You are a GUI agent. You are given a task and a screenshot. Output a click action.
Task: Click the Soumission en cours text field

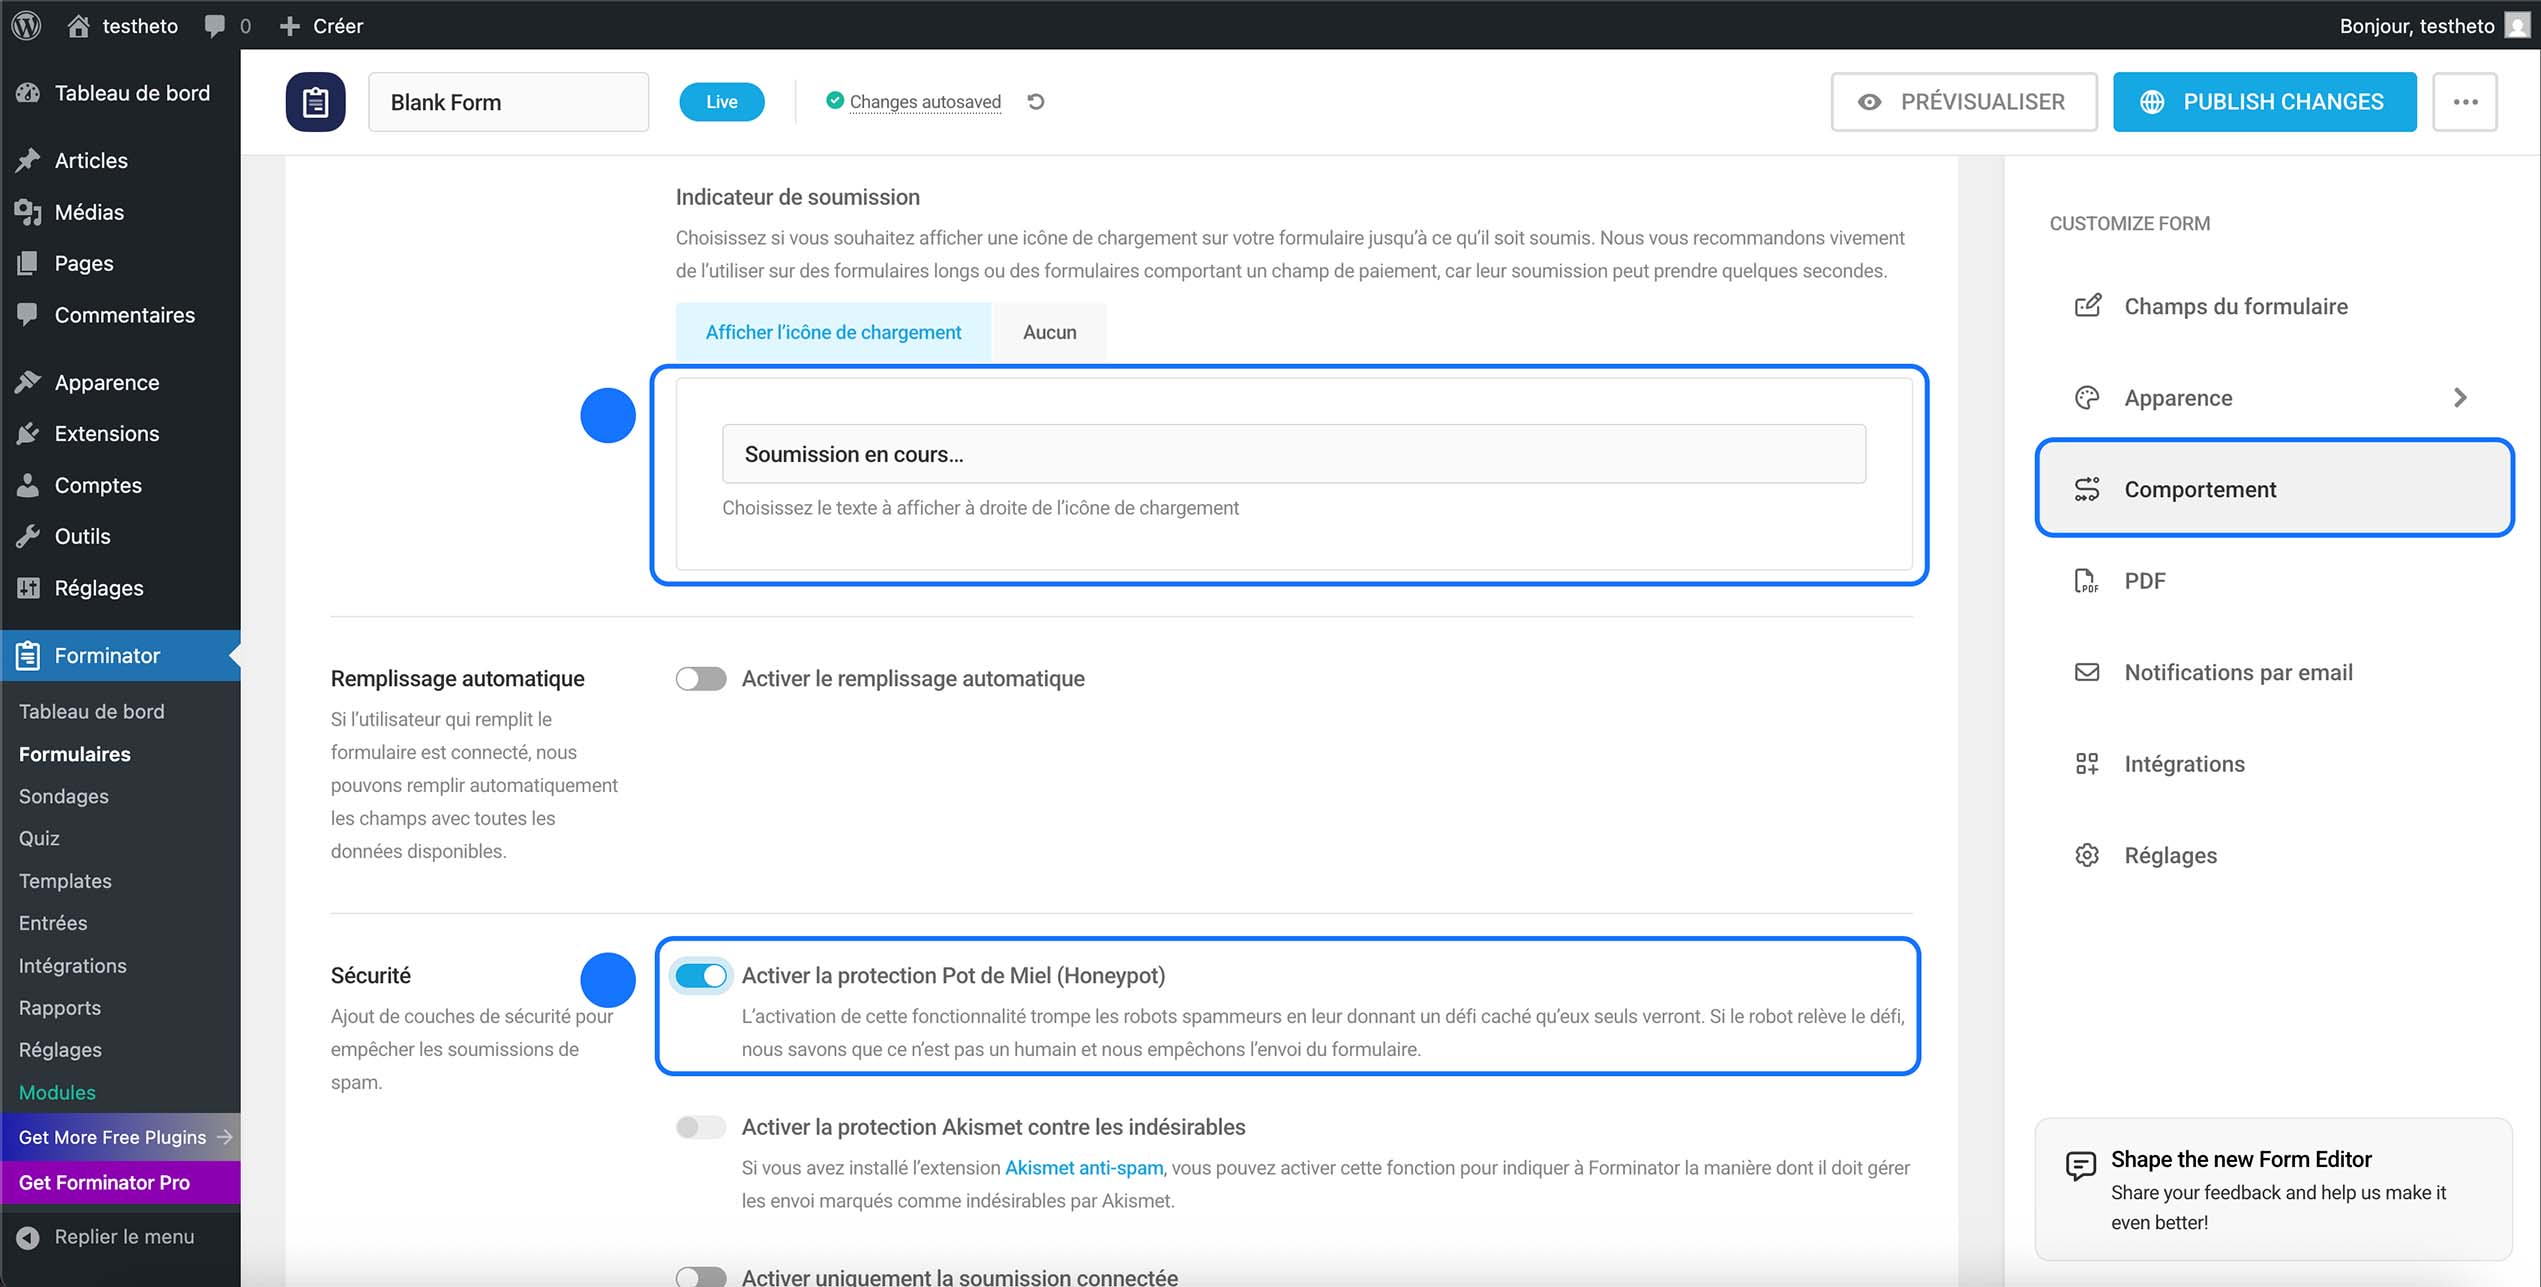1292,454
